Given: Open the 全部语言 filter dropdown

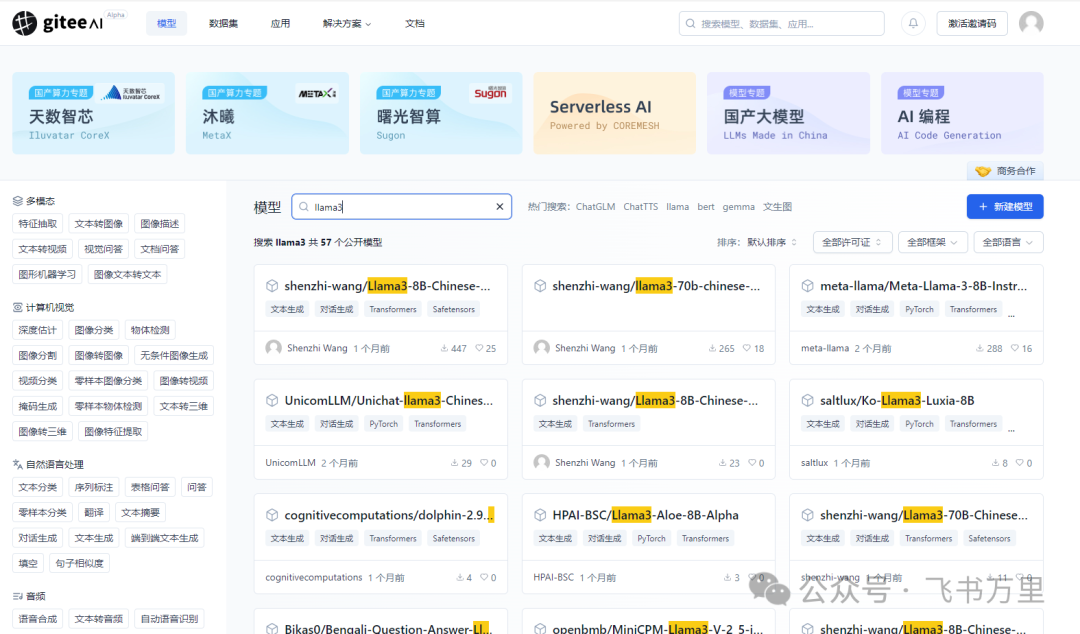Looking at the screenshot, I should tap(1008, 243).
